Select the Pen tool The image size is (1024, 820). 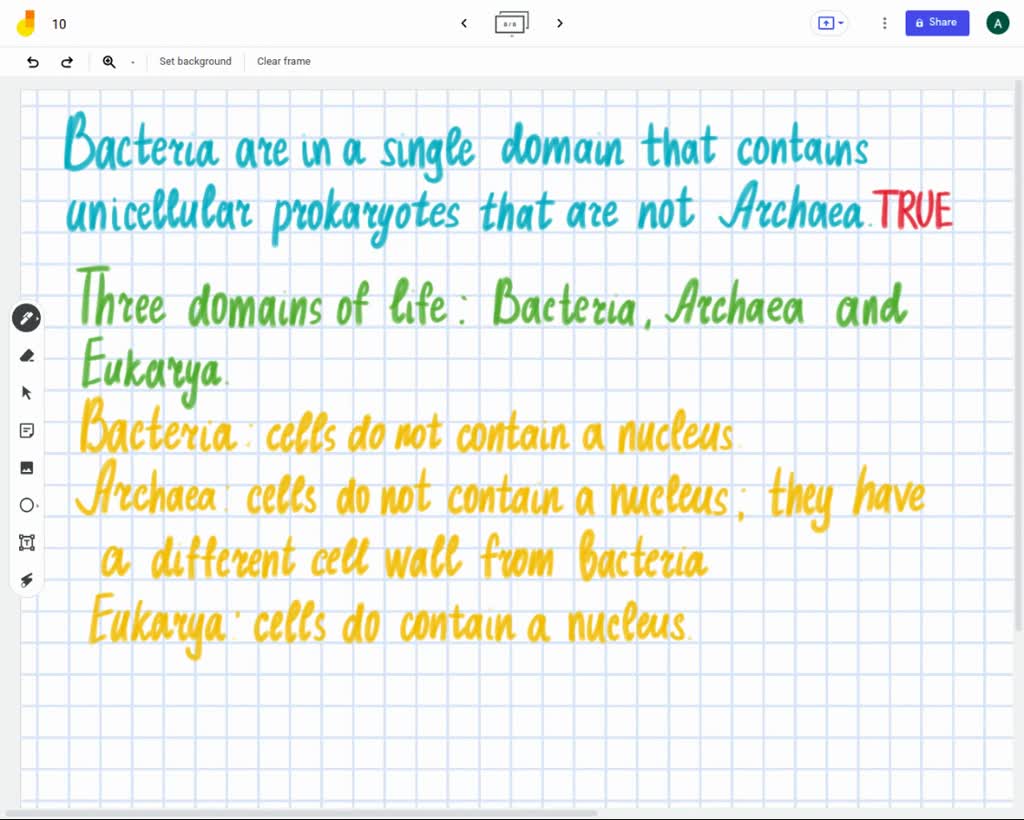click(x=27, y=317)
